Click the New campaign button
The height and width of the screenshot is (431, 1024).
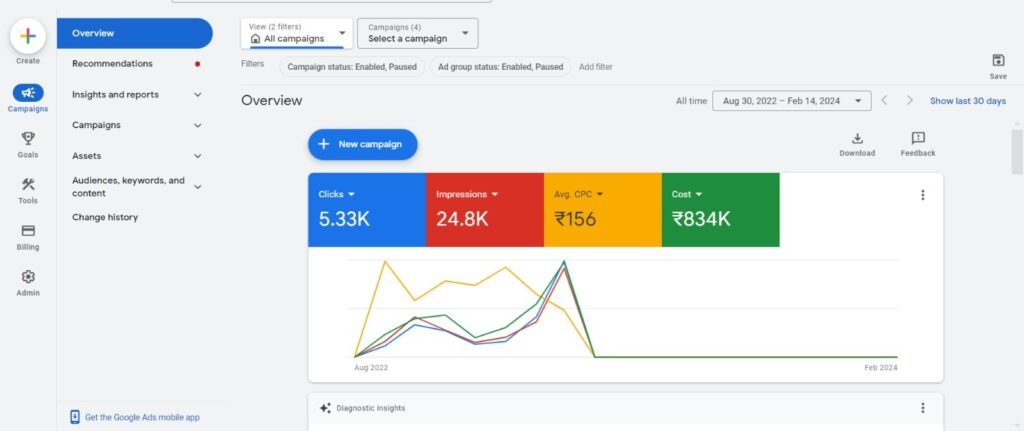tap(362, 144)
